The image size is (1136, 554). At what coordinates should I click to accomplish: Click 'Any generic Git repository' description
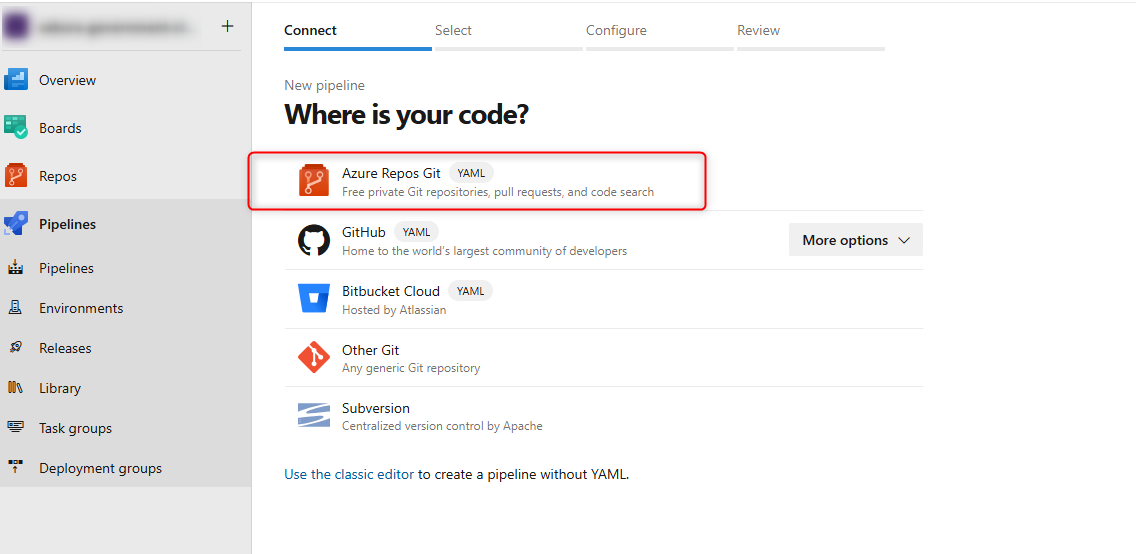click(411, 368)
